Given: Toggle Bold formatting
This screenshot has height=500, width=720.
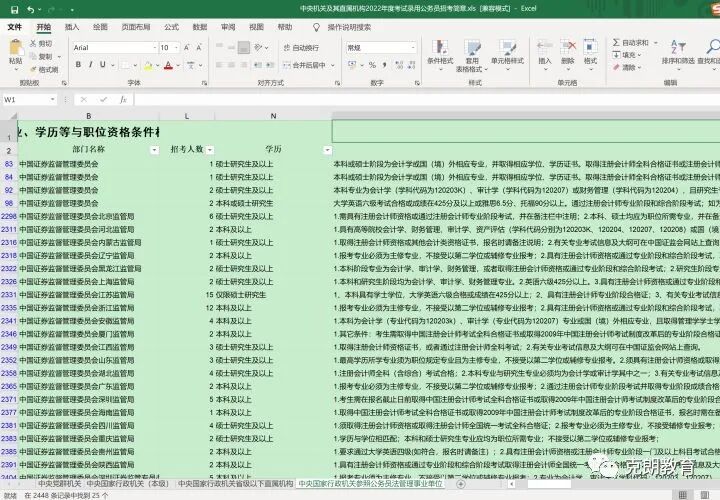Looking at the screenshot, I should (79, 65).
